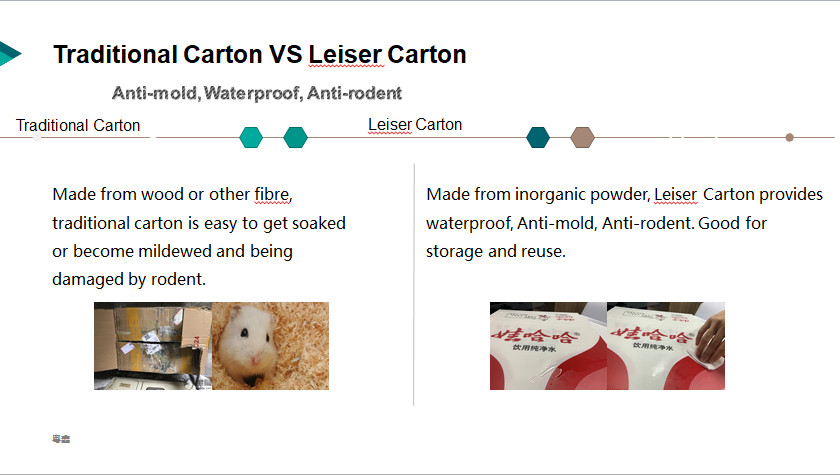Select the first light teal hexagon

[251, 138]
